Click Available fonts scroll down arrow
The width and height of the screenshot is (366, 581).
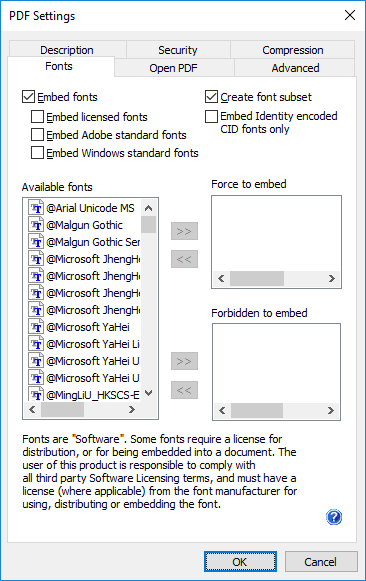click(x=149, y=393)
